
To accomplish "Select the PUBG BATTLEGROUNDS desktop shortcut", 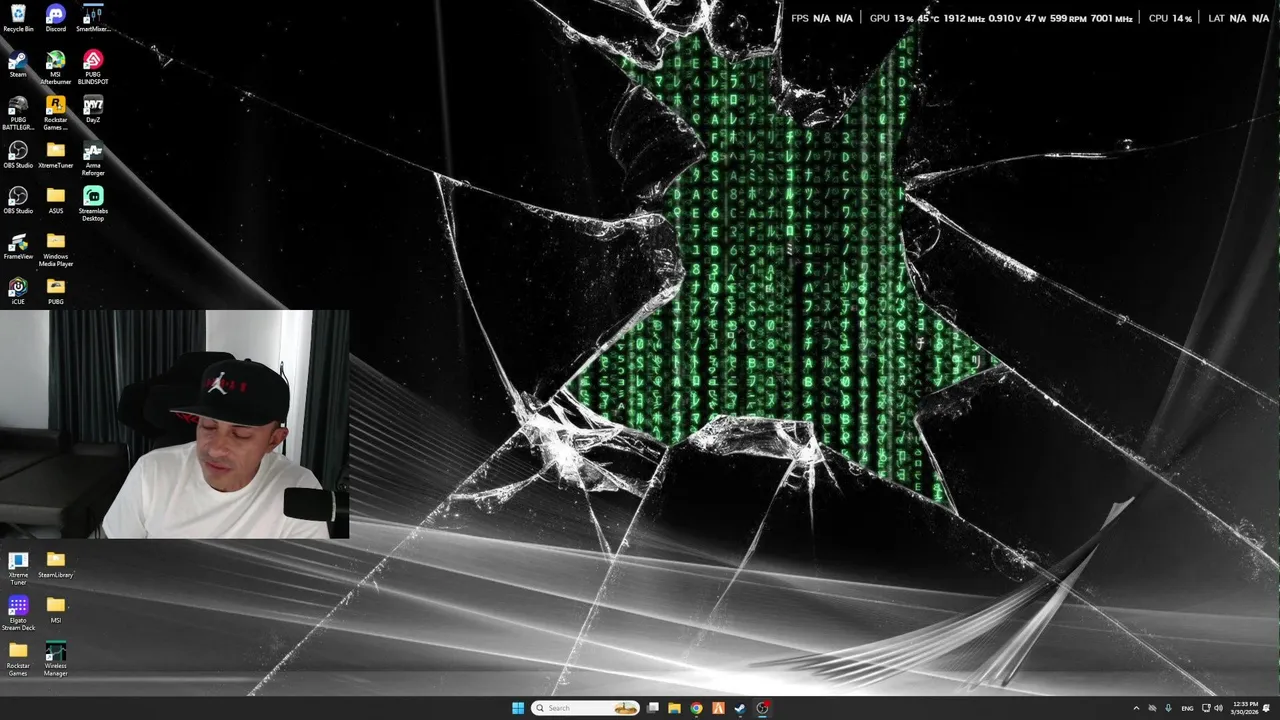I will 18,113.
